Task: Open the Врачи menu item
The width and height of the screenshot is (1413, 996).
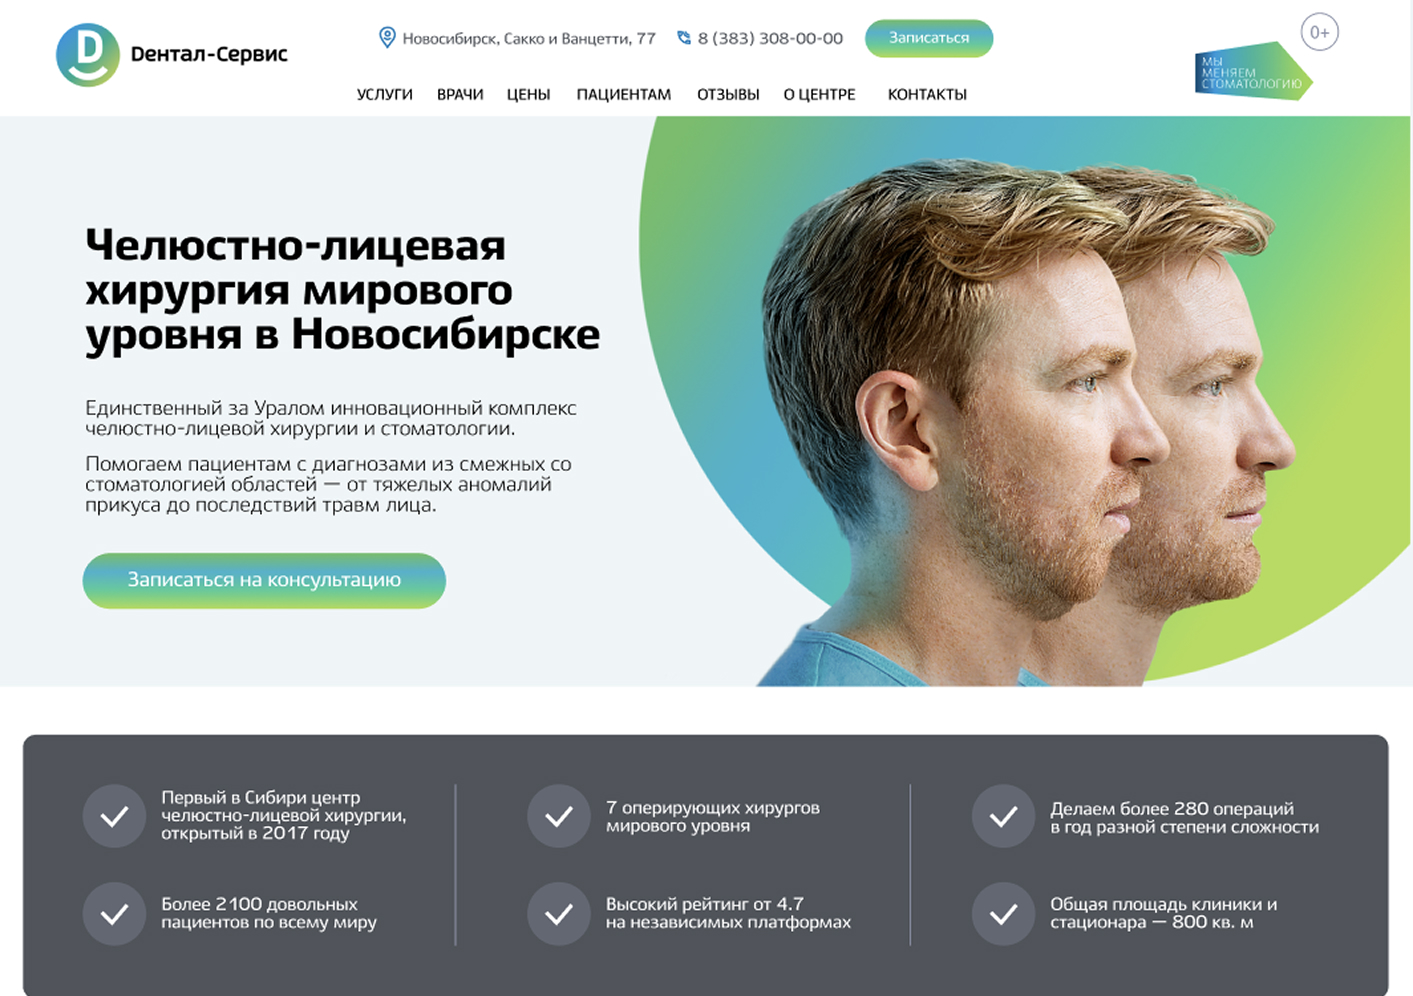Action: (x=460, y=94)
